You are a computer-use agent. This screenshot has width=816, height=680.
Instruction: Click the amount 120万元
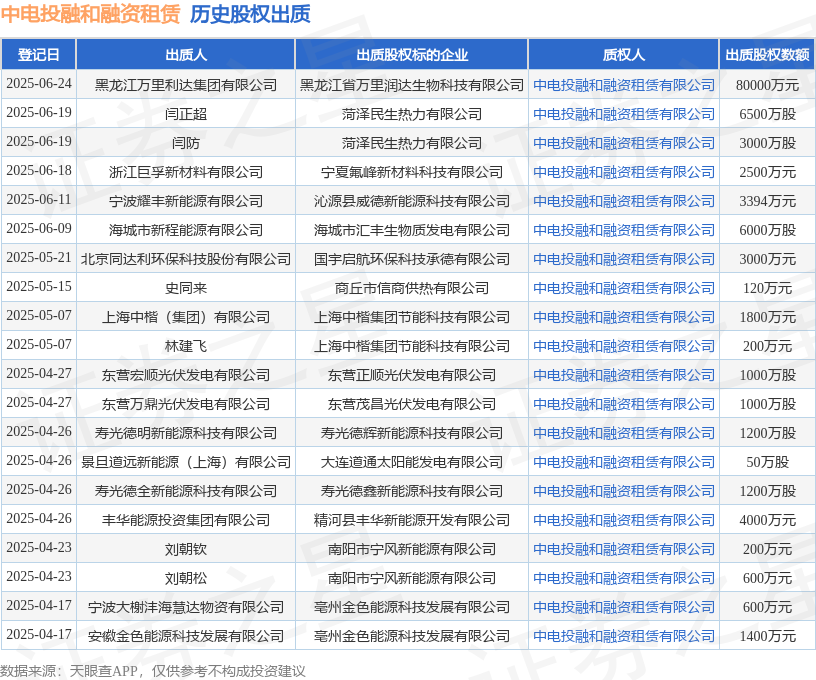(x=767, y=288)
